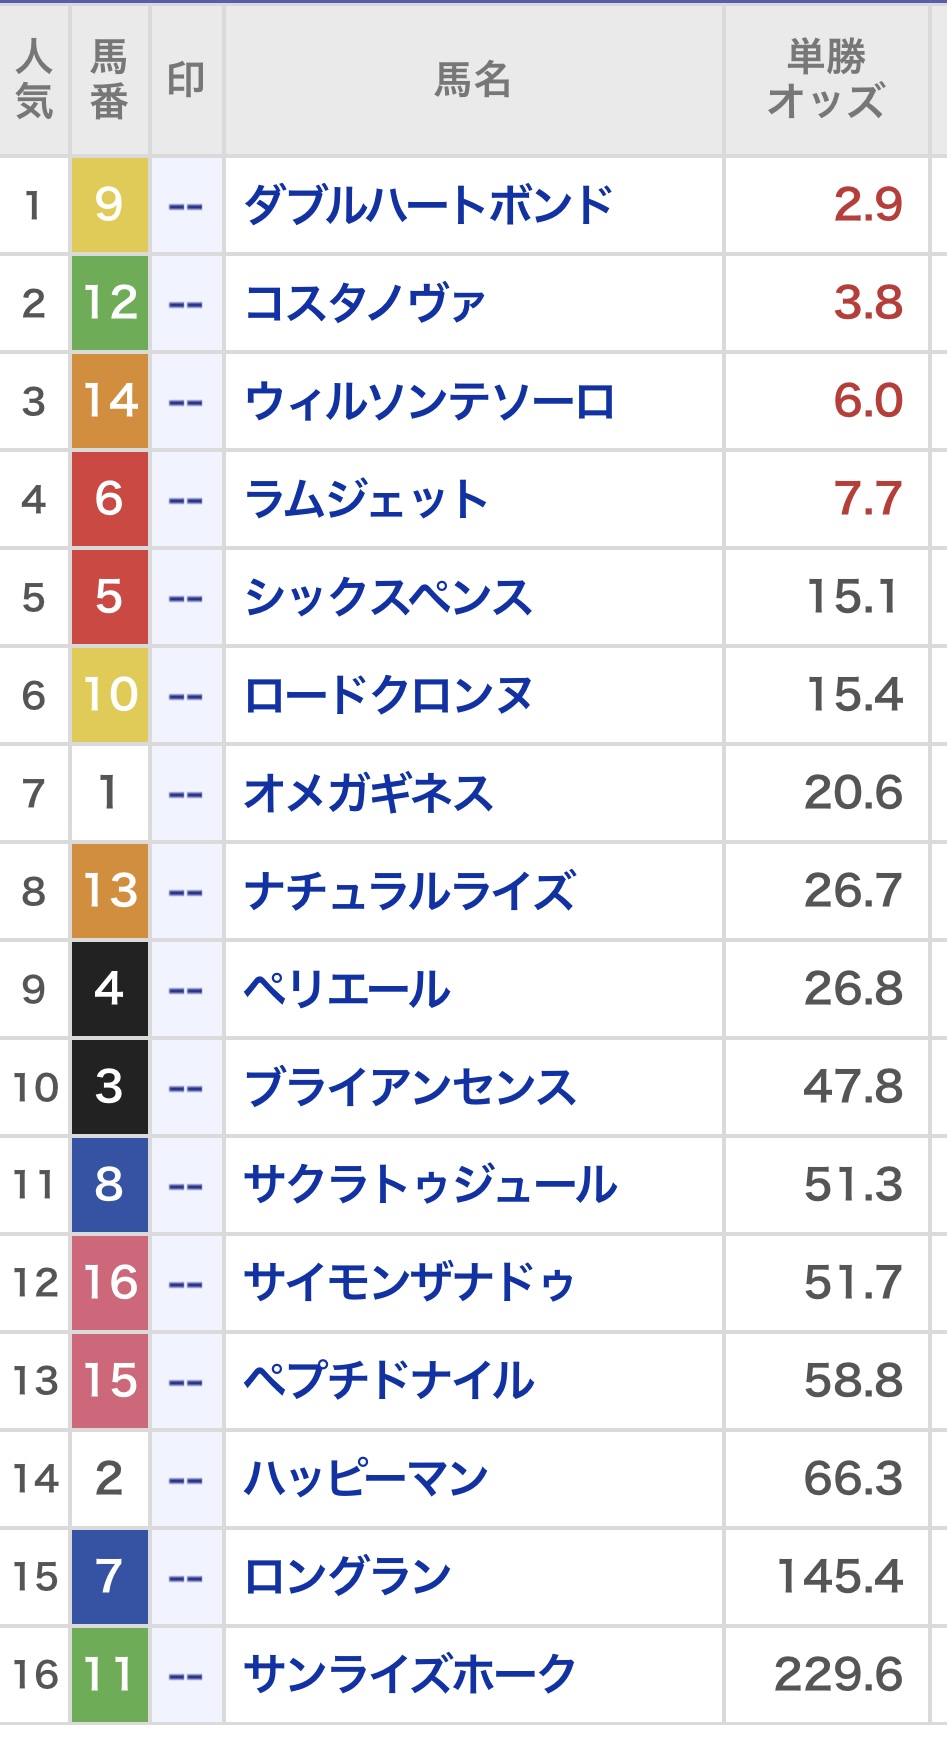The height and width of the screenshot is (1742, 947).
Task: Click the 単勝オッズ column header
Action: click(825, 80)
